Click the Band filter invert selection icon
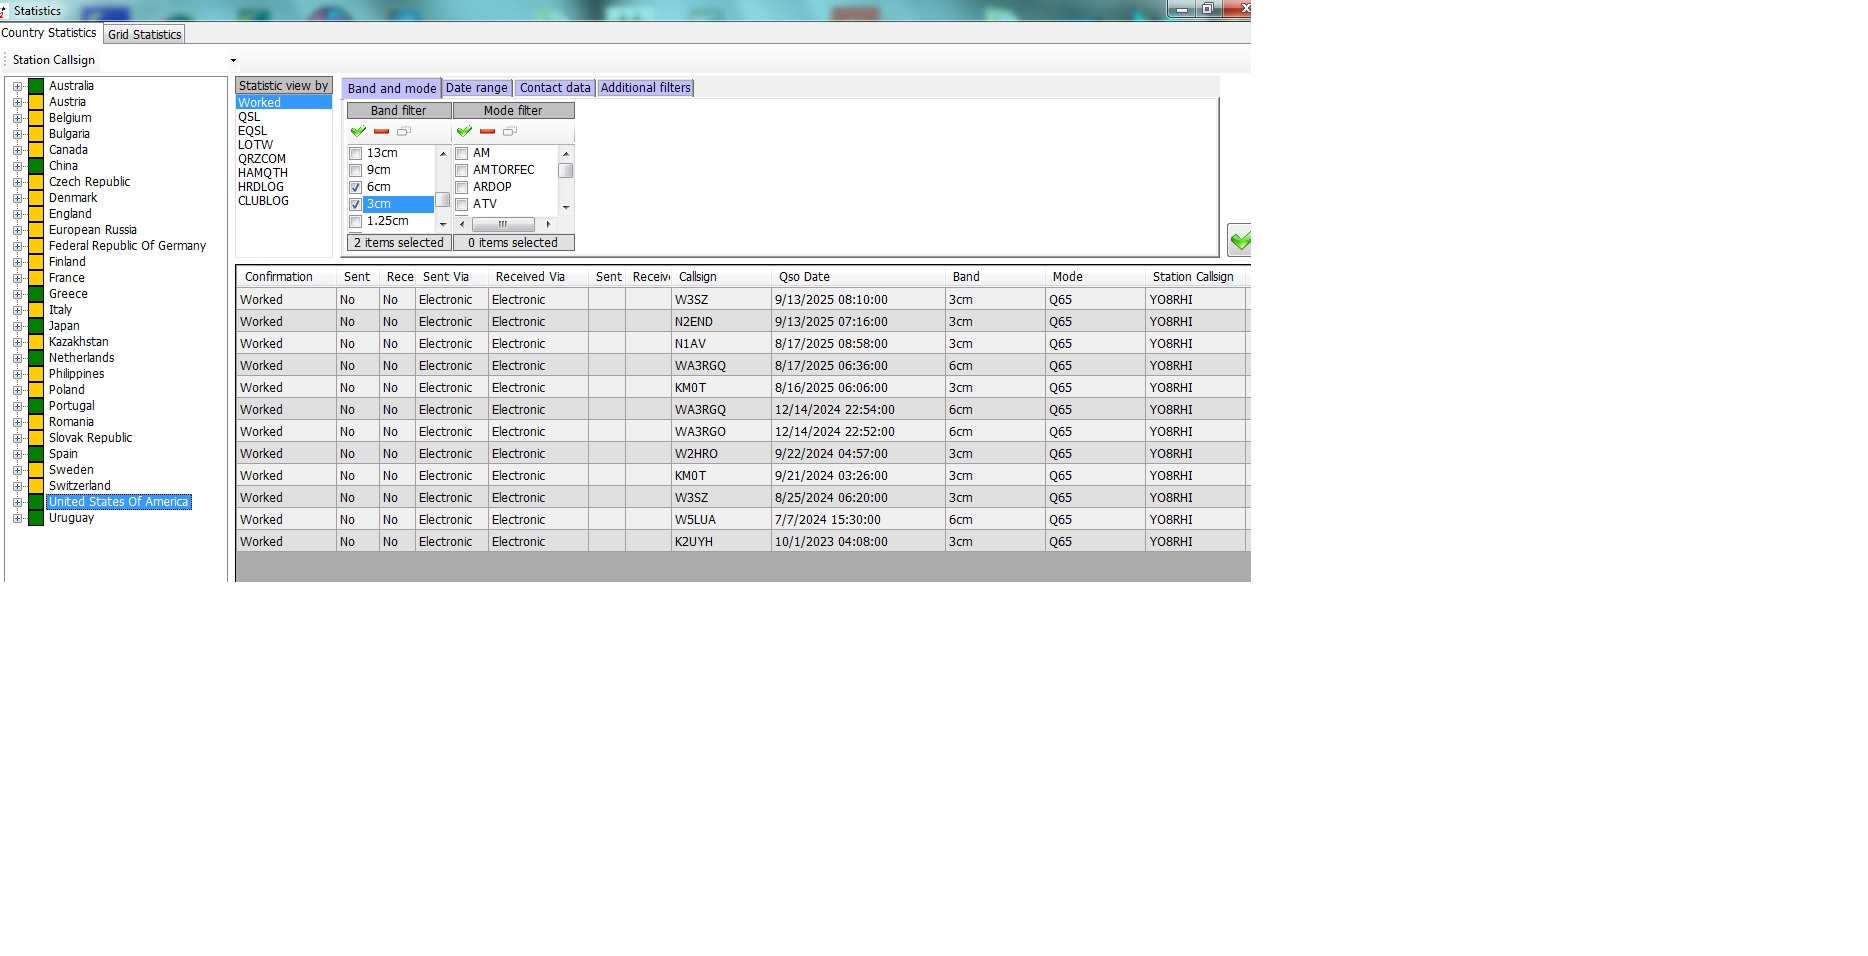This screenshot has width=1868, height=956. 404,131
